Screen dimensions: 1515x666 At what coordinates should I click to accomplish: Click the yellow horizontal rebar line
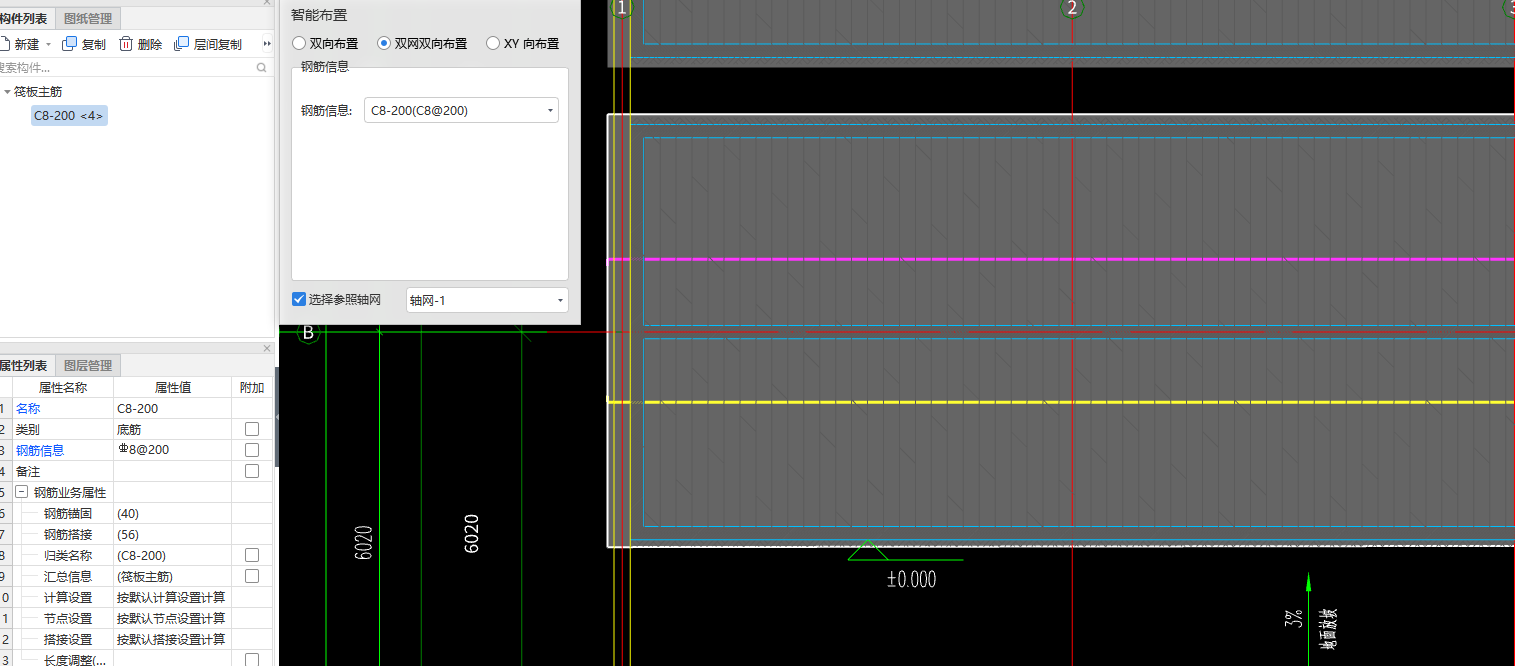1061,402
